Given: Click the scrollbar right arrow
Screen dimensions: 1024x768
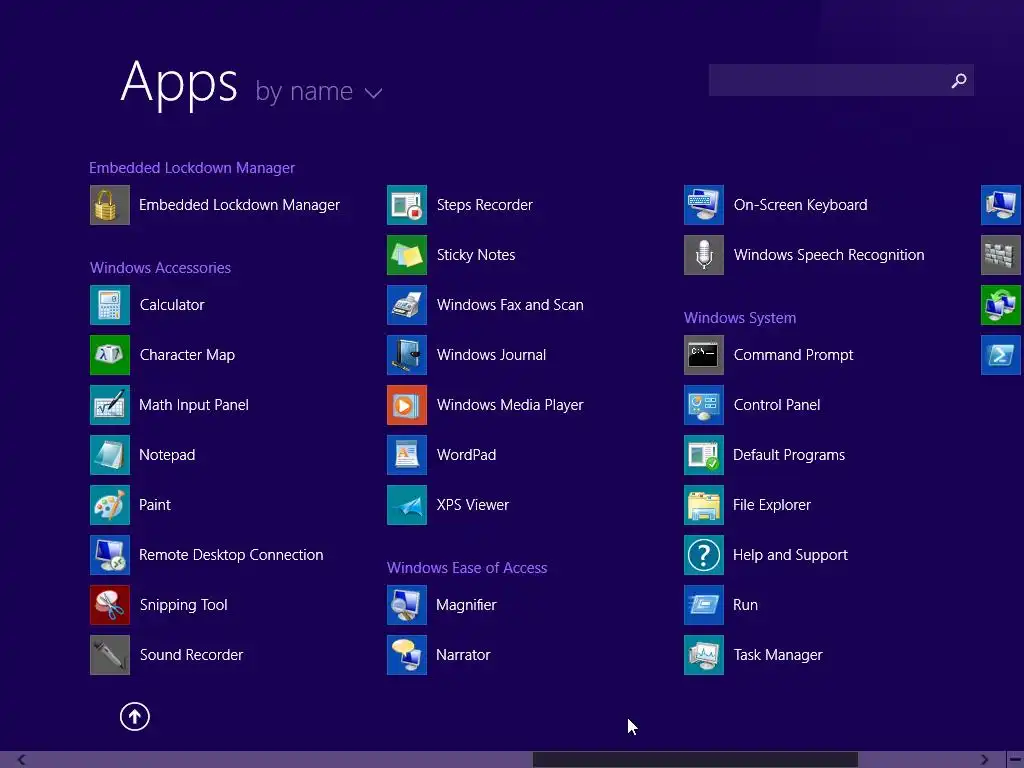Looking at the screenshot, I should [984, 760].
